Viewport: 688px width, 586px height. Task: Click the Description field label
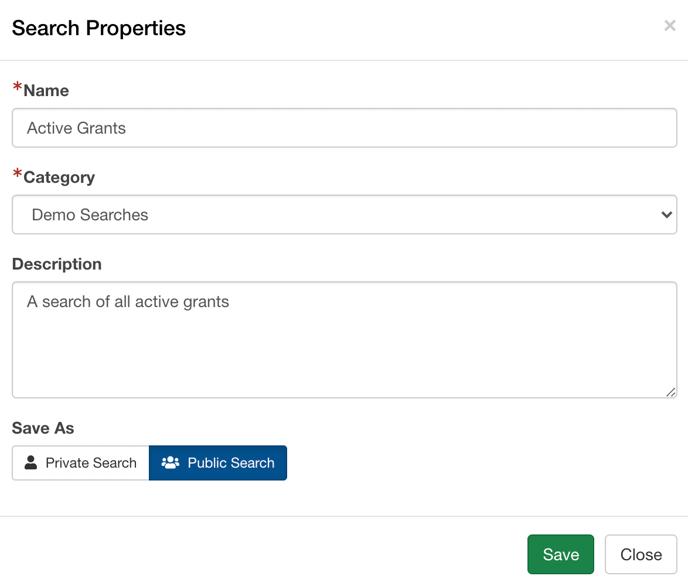tap(57, 264)
